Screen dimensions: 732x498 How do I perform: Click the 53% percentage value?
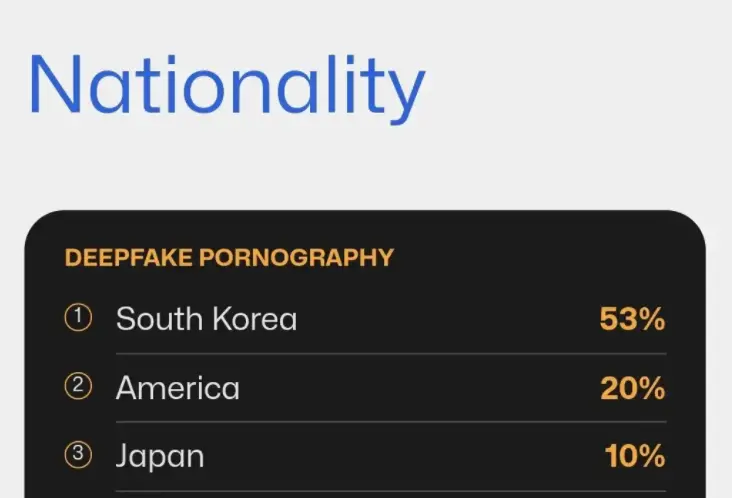(632, 320)
